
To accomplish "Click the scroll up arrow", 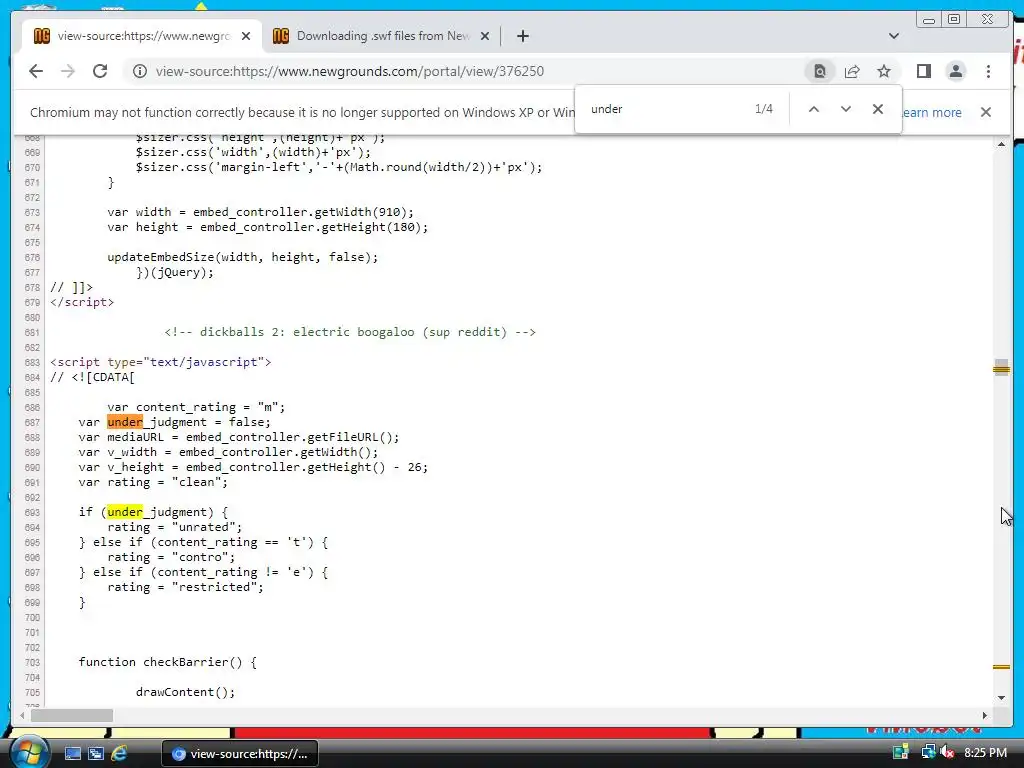I will coord(1001,144).
